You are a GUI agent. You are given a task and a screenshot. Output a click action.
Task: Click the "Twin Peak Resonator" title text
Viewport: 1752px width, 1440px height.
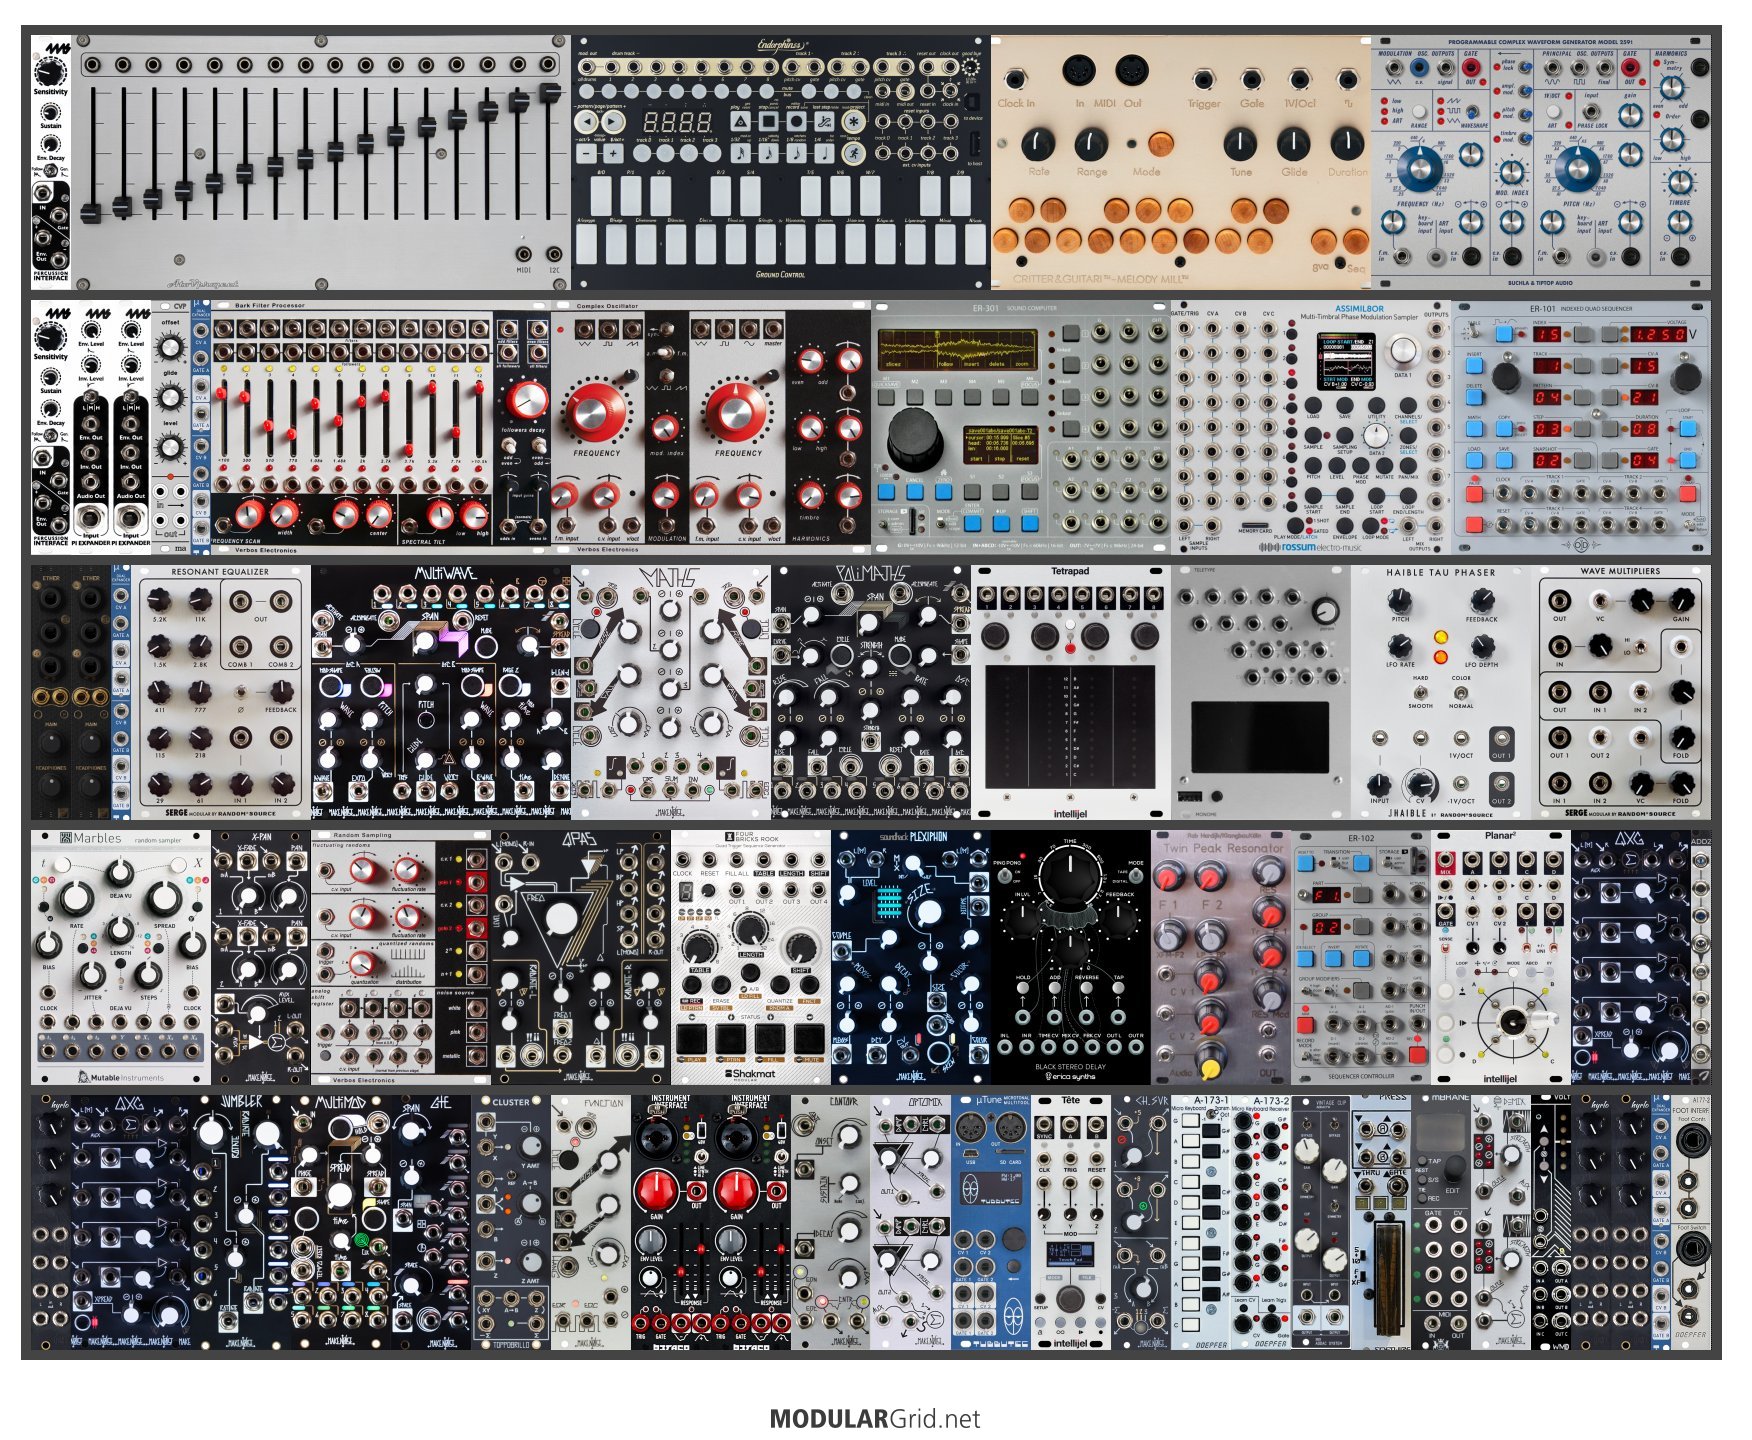[x=1223, y=848]
